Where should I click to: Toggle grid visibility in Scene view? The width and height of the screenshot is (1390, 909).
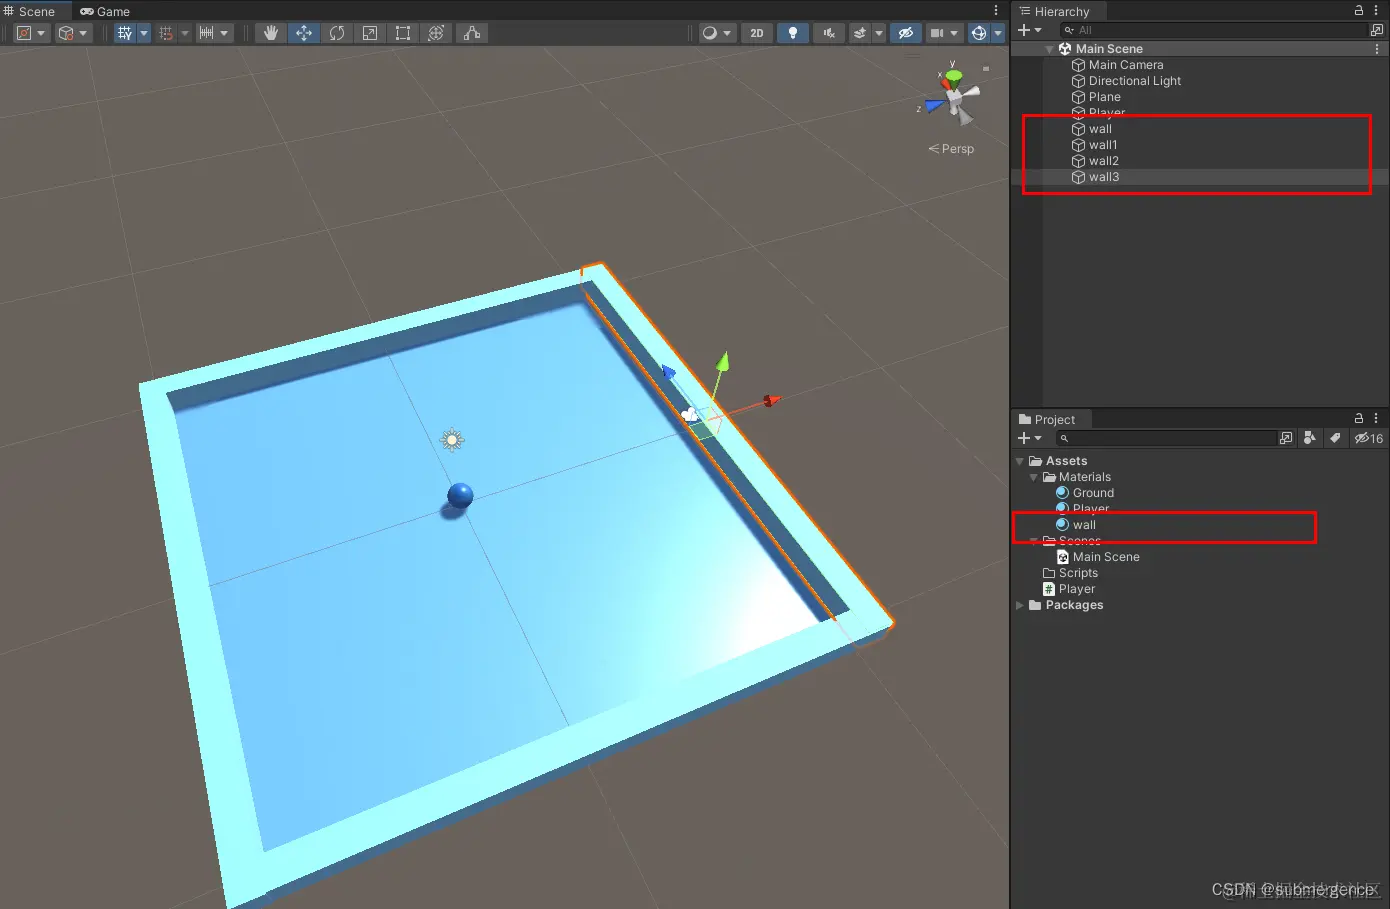click(x=124, y=33)
